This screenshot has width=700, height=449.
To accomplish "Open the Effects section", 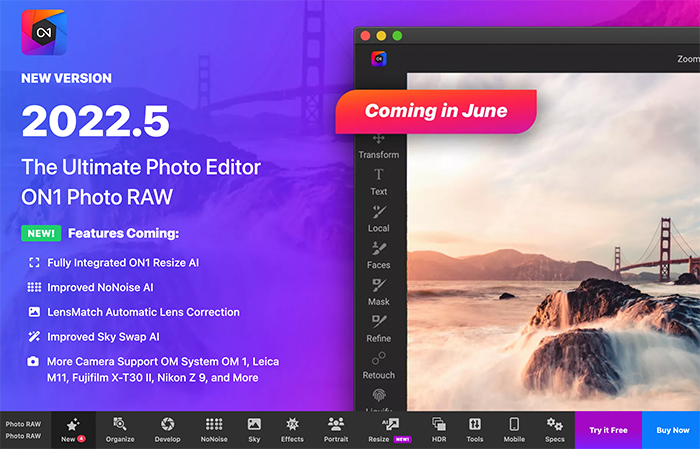I will pos(292,430).
